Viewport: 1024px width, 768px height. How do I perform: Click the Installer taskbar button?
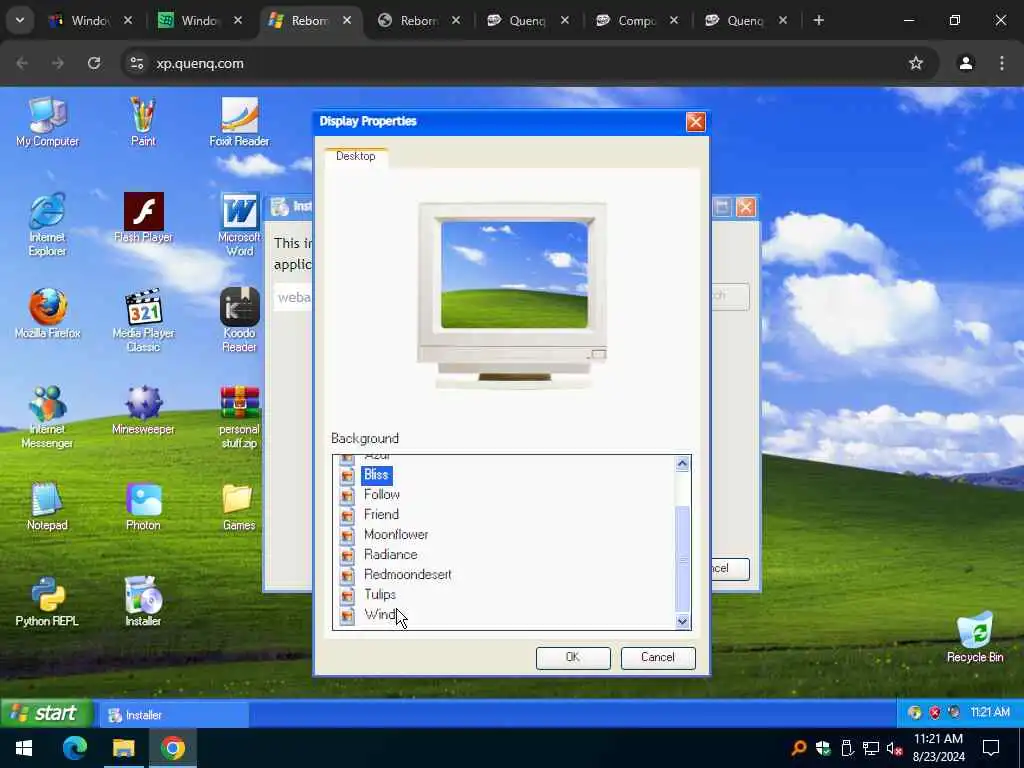[174, 715]
